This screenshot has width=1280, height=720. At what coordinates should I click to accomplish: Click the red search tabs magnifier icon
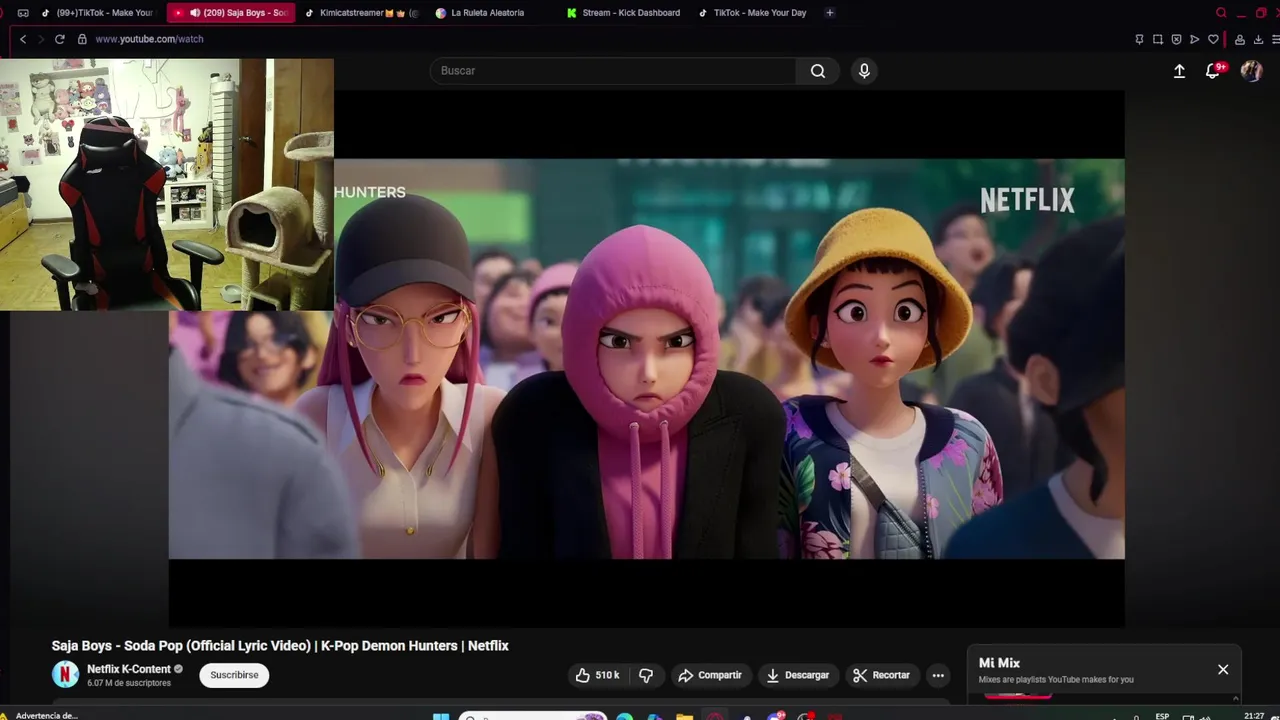(1221, 13)
